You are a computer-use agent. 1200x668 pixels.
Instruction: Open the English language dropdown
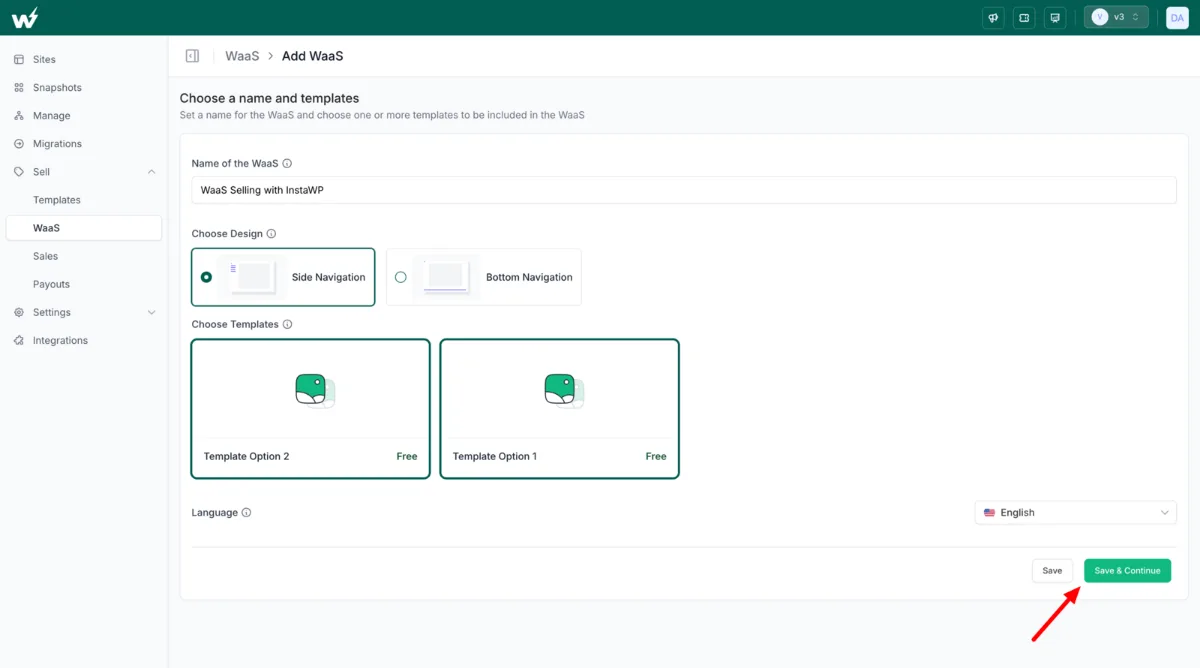(1076, 513)
